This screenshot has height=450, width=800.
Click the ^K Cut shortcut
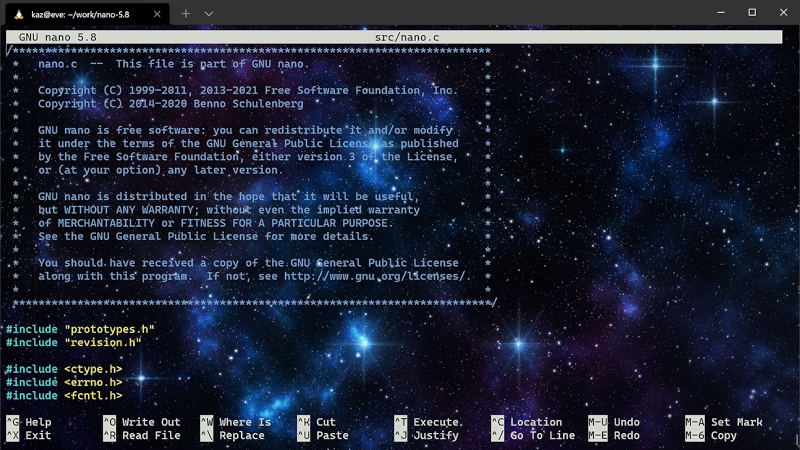click(316, 422)
